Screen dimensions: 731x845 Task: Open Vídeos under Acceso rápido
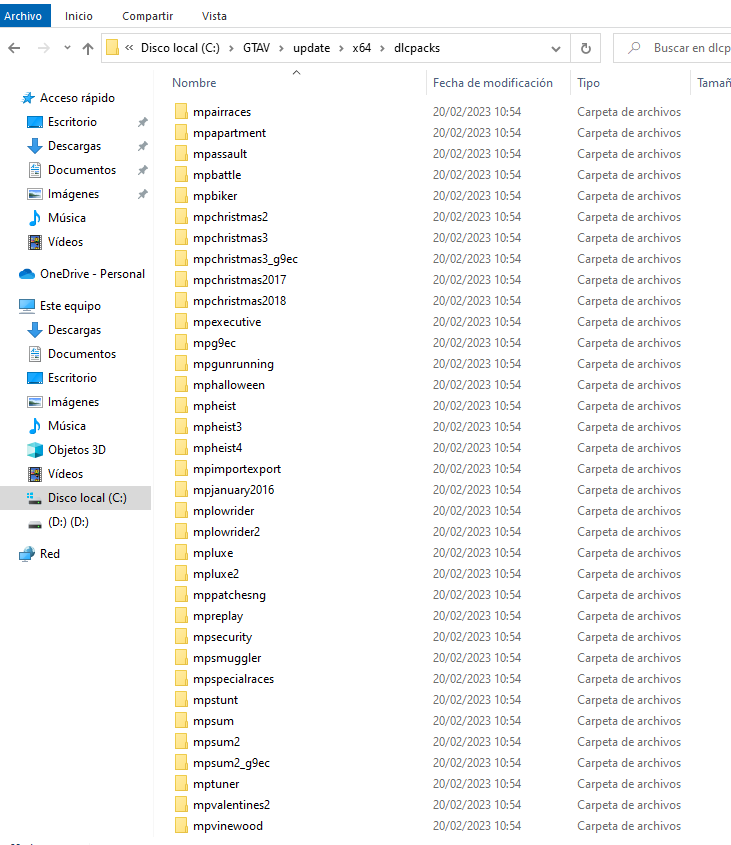pos(65,242)
